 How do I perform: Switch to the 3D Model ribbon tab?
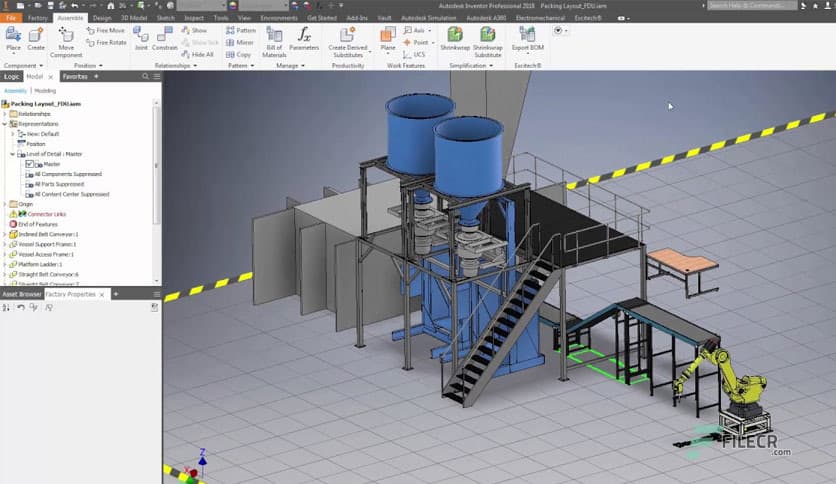[x=134, y=18]
